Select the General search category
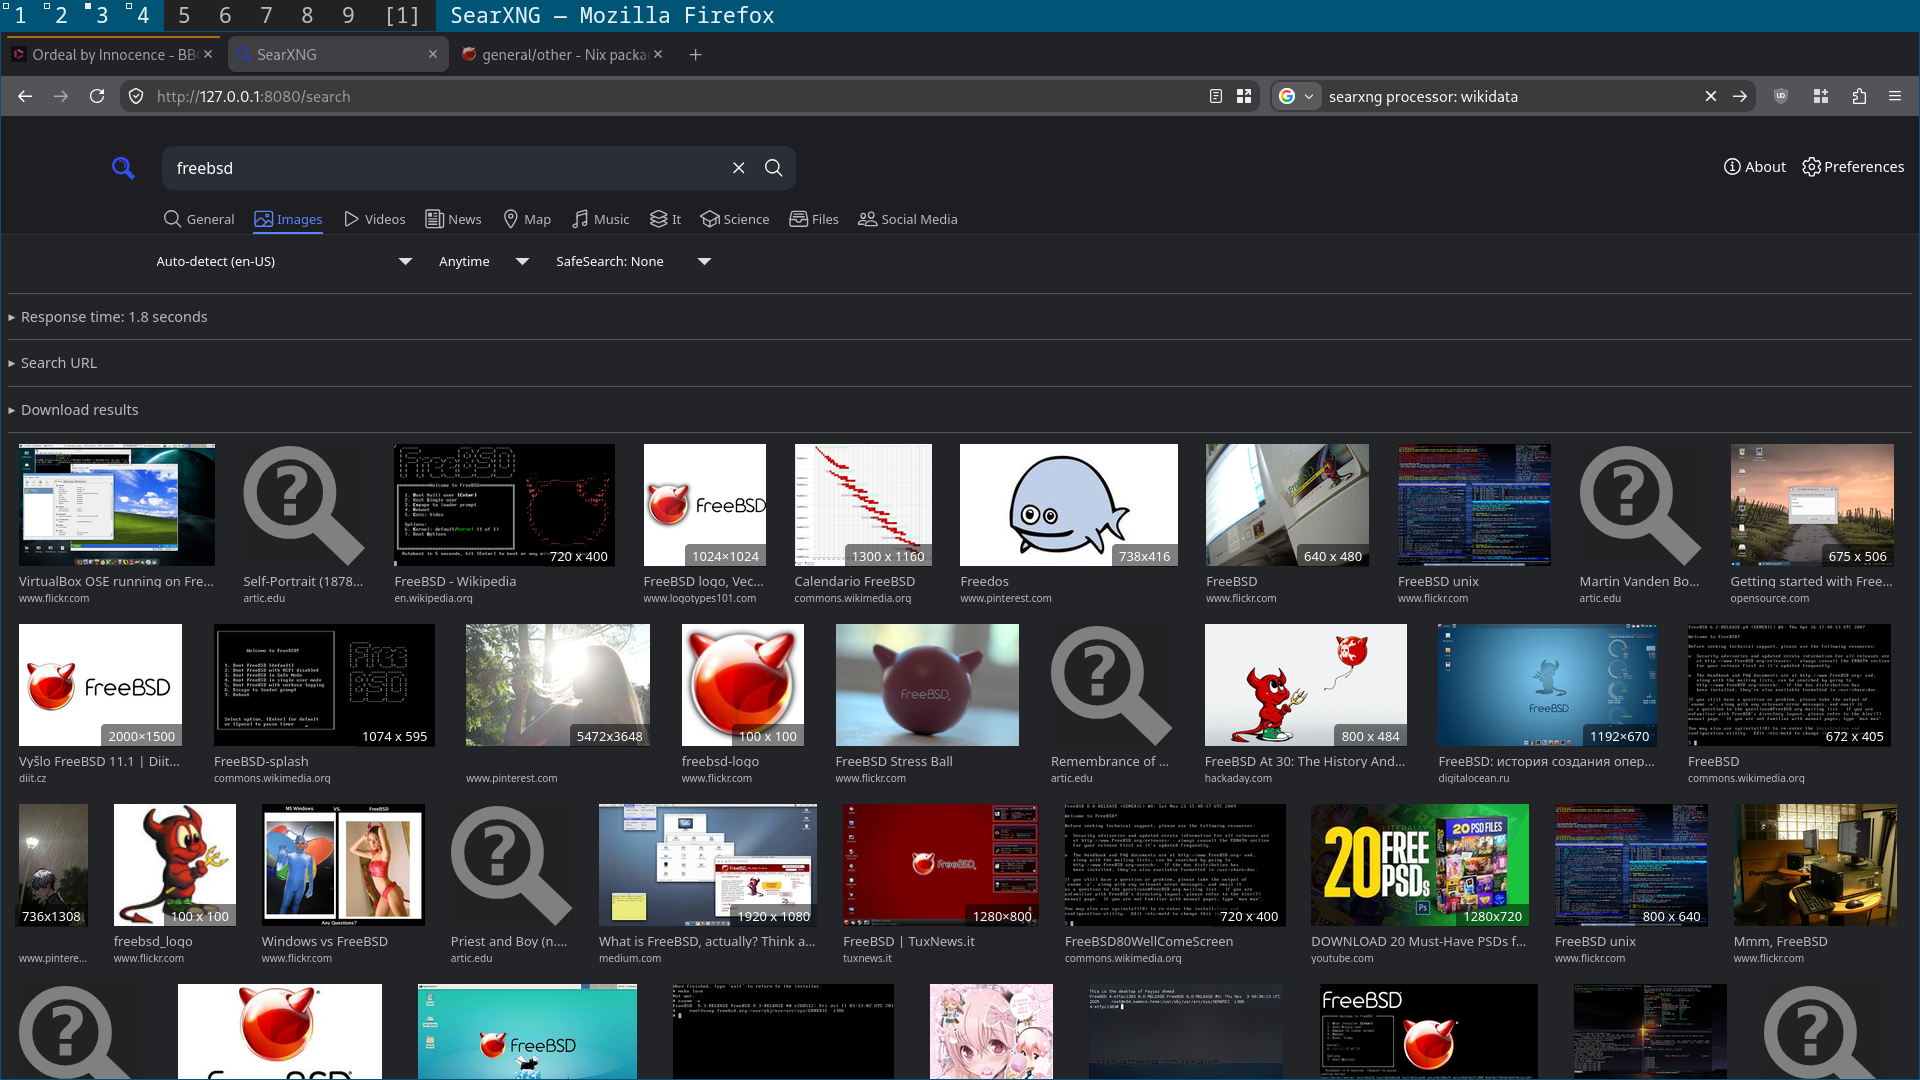 point(199,219)
